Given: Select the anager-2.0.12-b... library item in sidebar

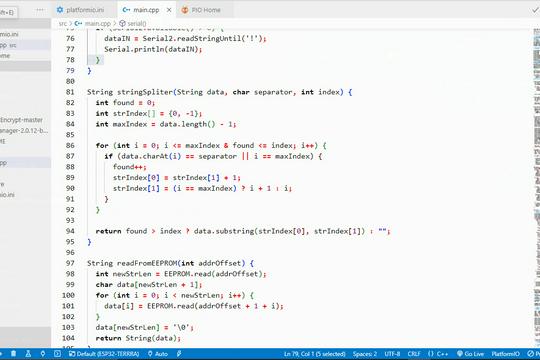Looking at the screenshot, I should click(24, 131).
